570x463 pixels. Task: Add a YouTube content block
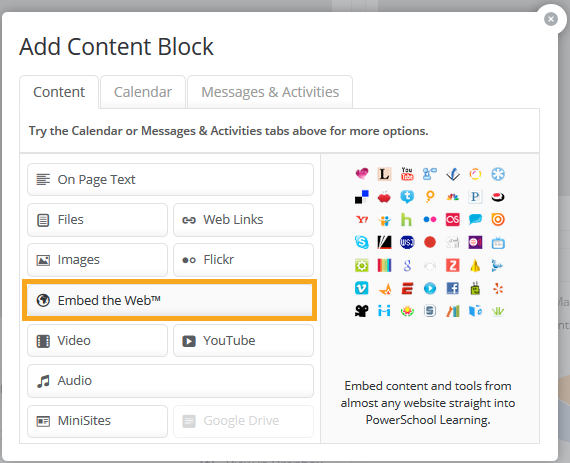243,341
